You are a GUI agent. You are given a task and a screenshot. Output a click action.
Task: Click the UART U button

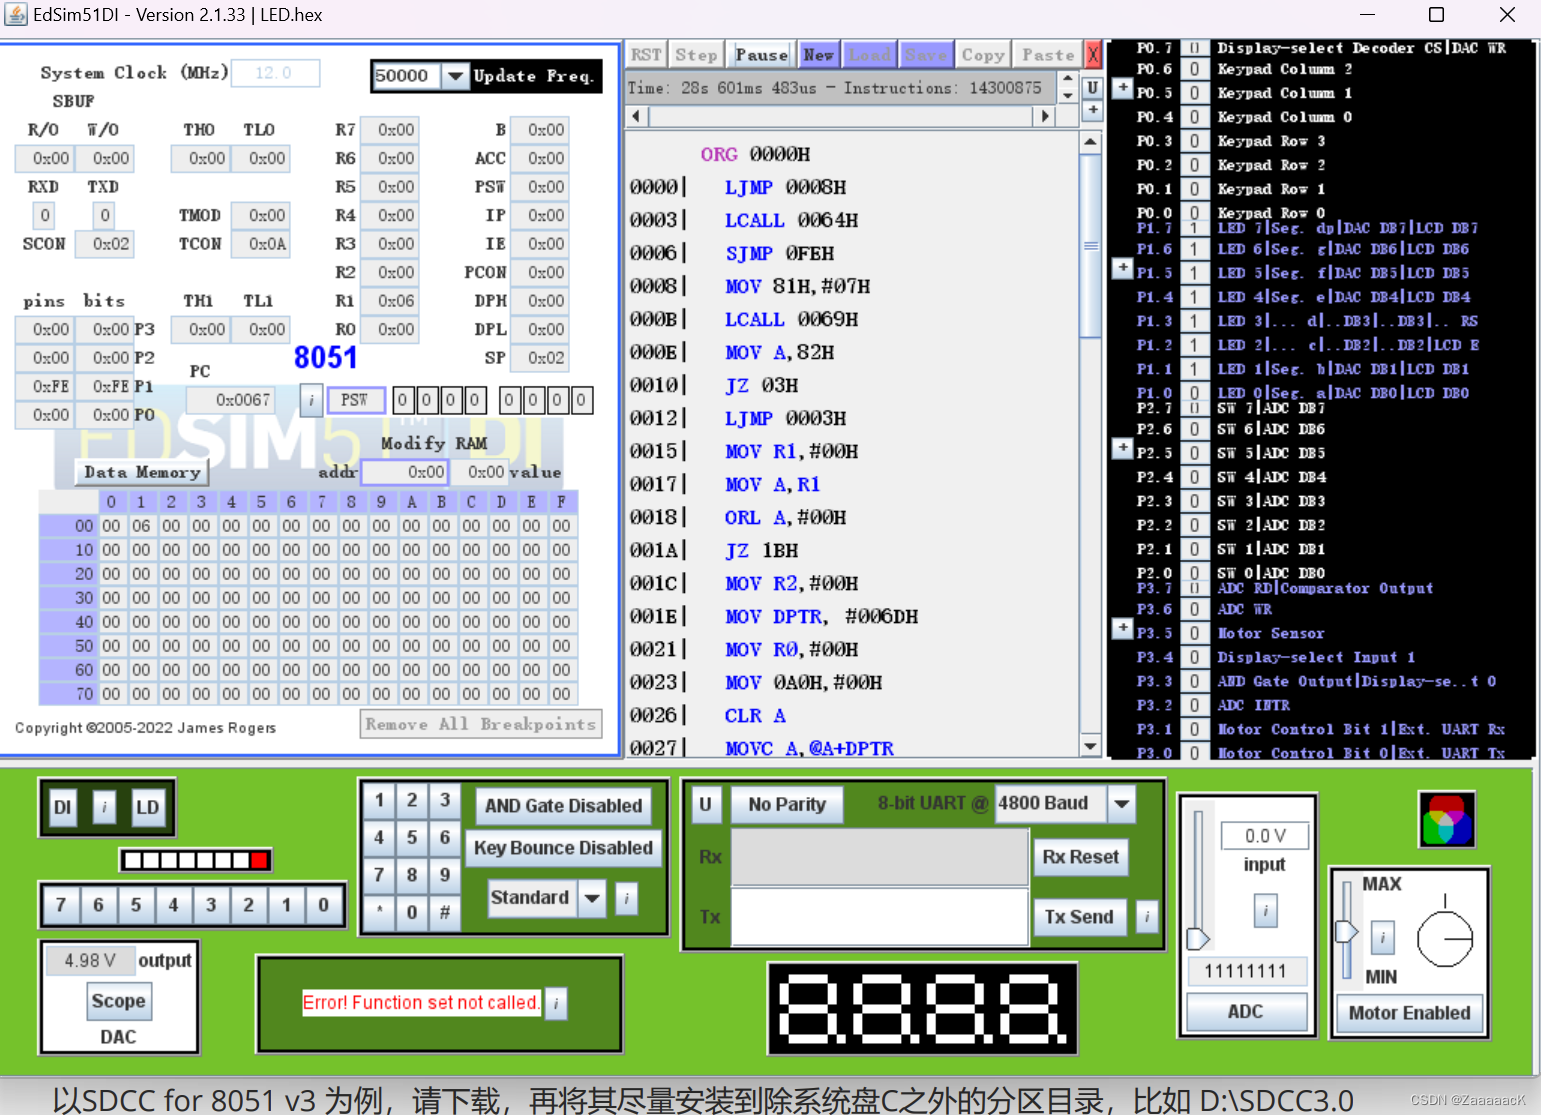pyautogui.click(x=705, y=804)
